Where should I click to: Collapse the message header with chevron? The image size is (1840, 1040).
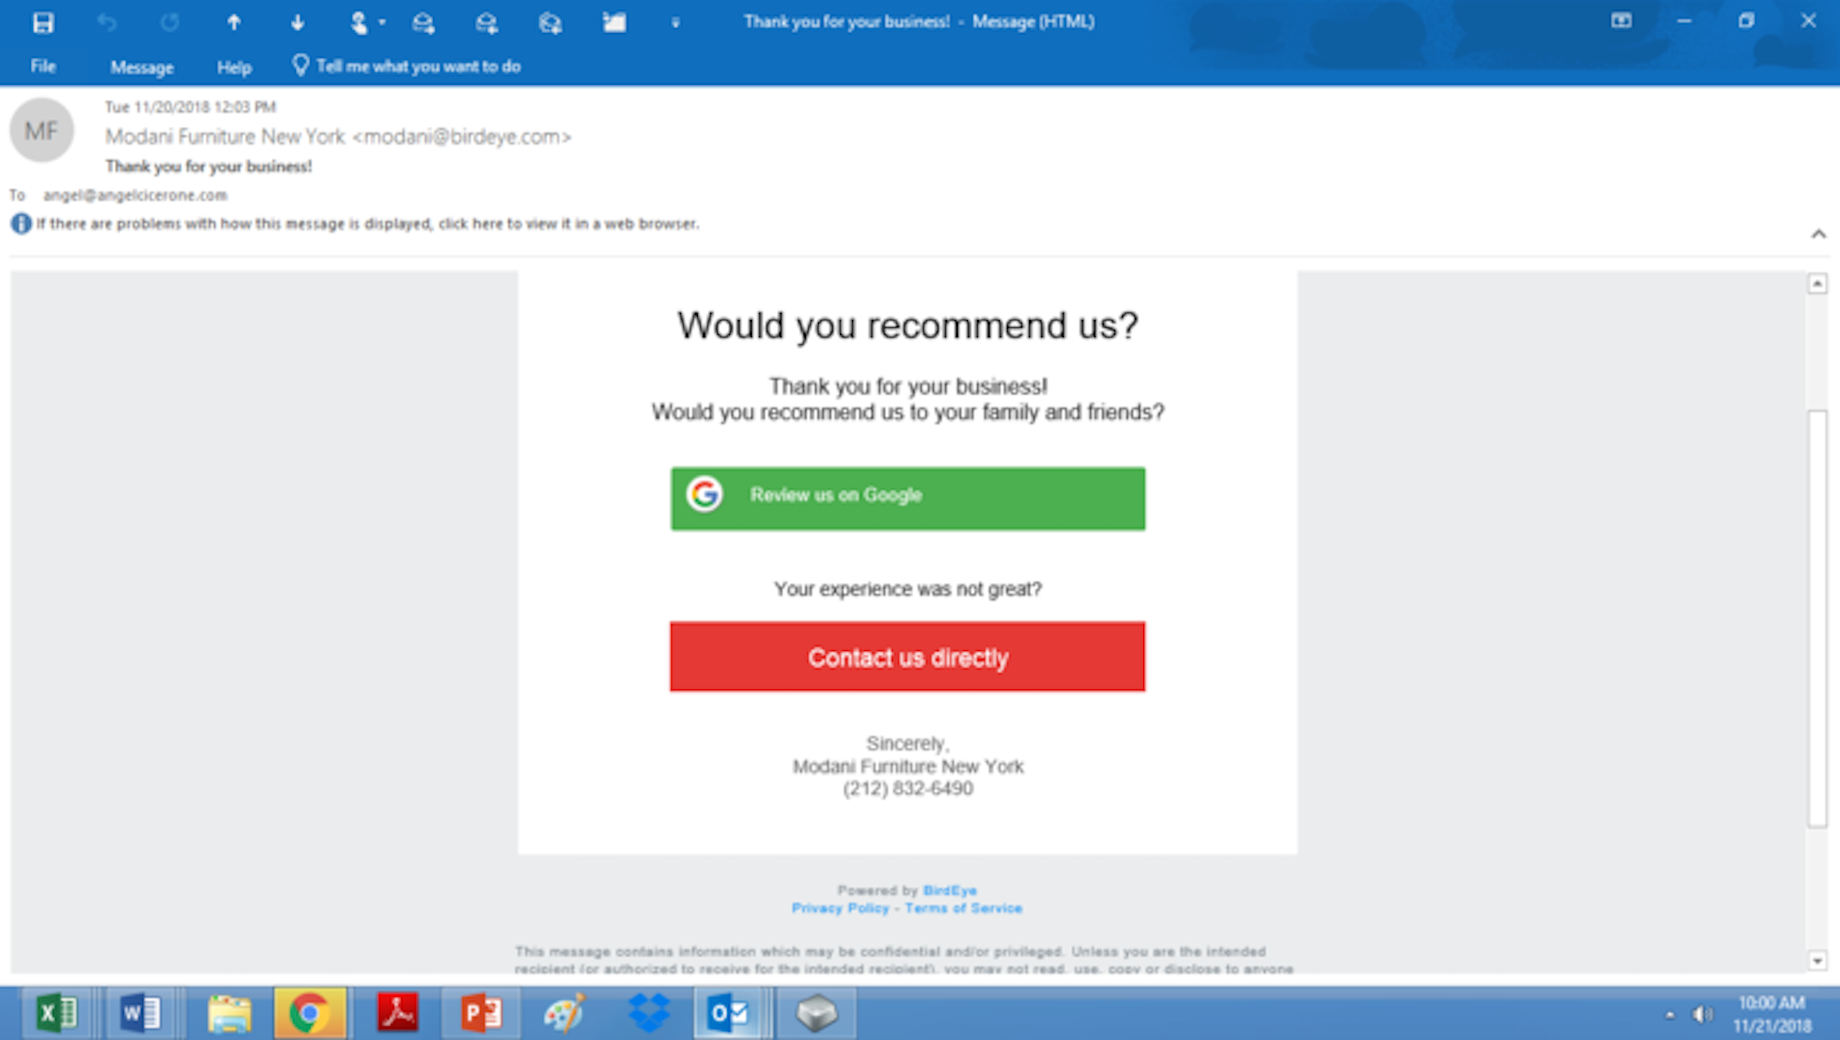[x=1818, y=234]
